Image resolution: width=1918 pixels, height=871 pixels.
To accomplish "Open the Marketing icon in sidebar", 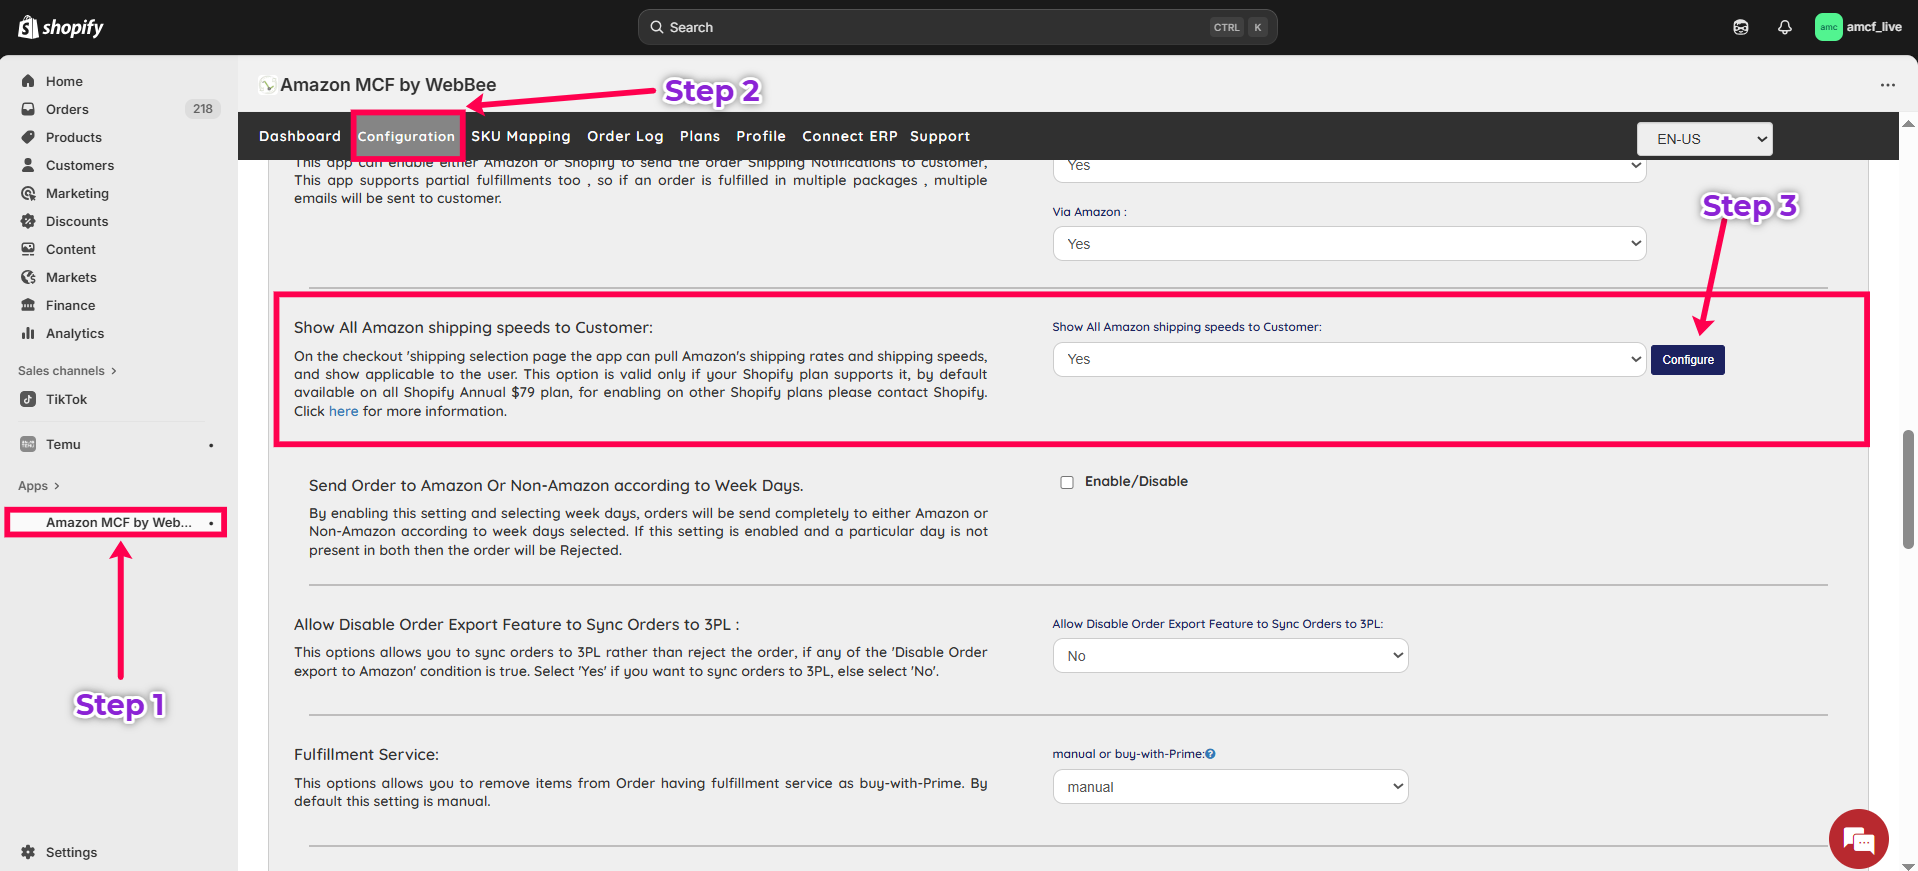I will pyautogui.click(x=28, y=193).
